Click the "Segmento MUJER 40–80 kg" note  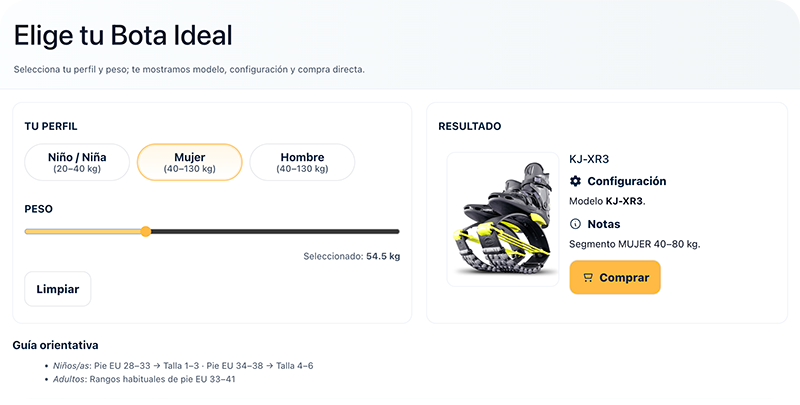(634, 243)
